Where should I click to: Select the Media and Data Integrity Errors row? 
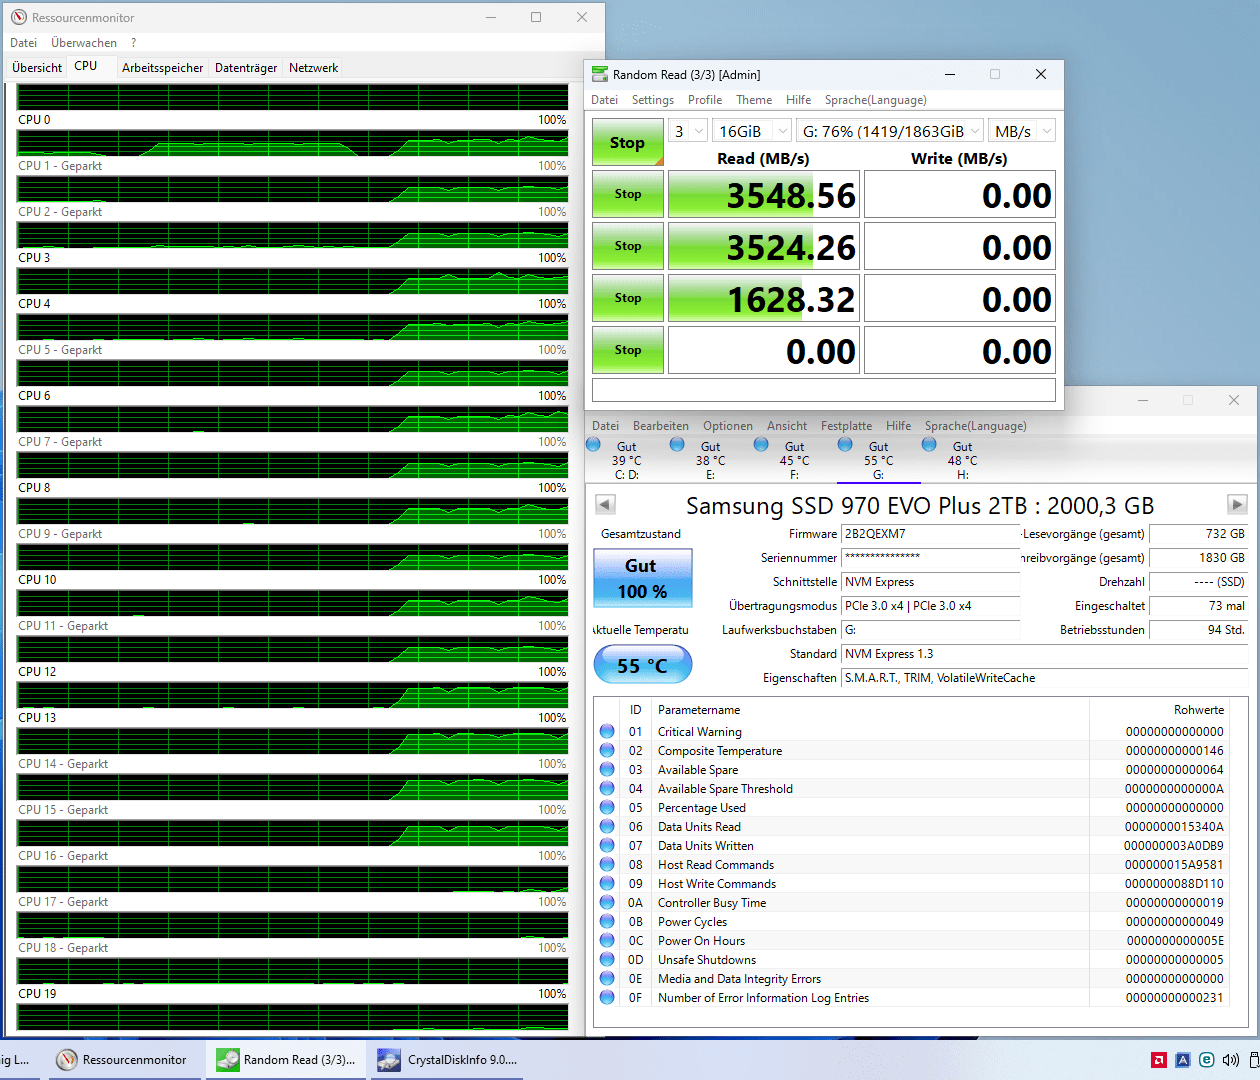tap(912, 978)
